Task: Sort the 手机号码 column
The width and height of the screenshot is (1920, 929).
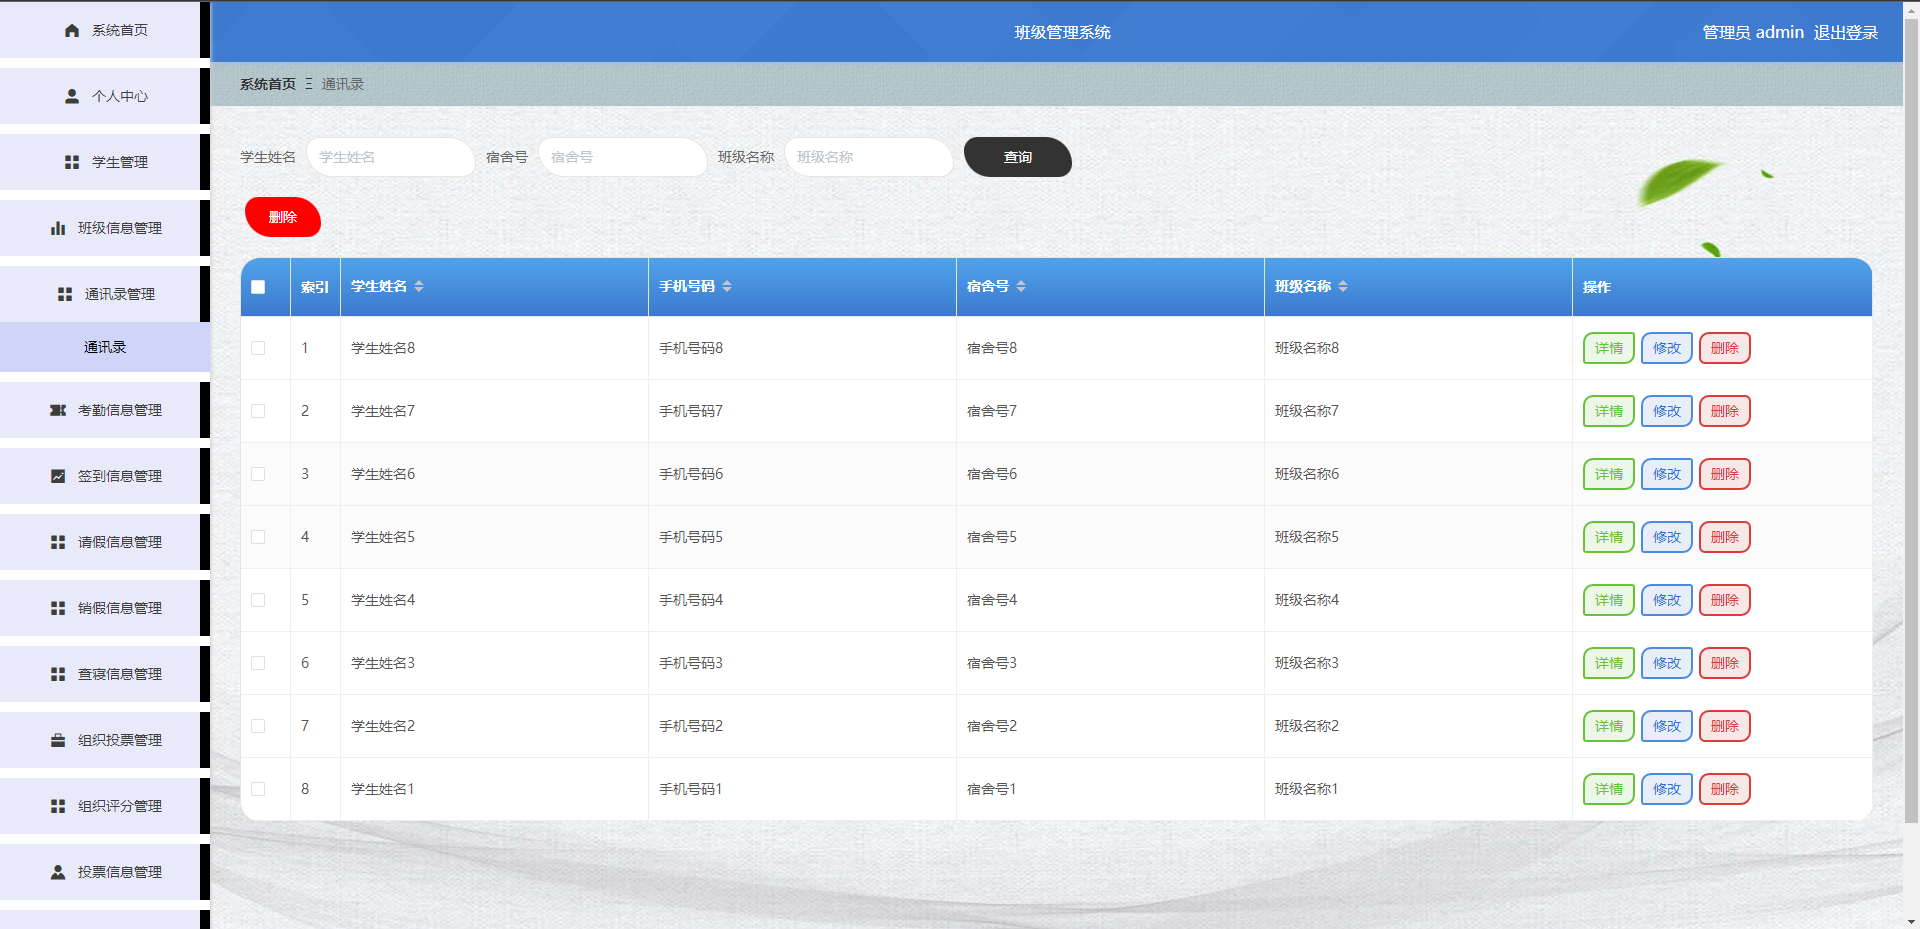Action: [x=727, y=286]
